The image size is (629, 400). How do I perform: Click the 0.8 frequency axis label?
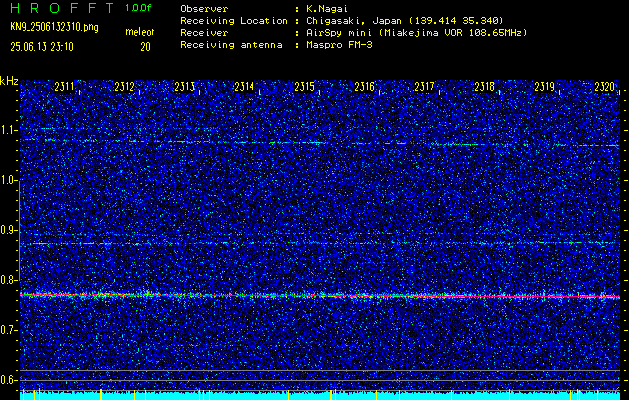(8, 280)
